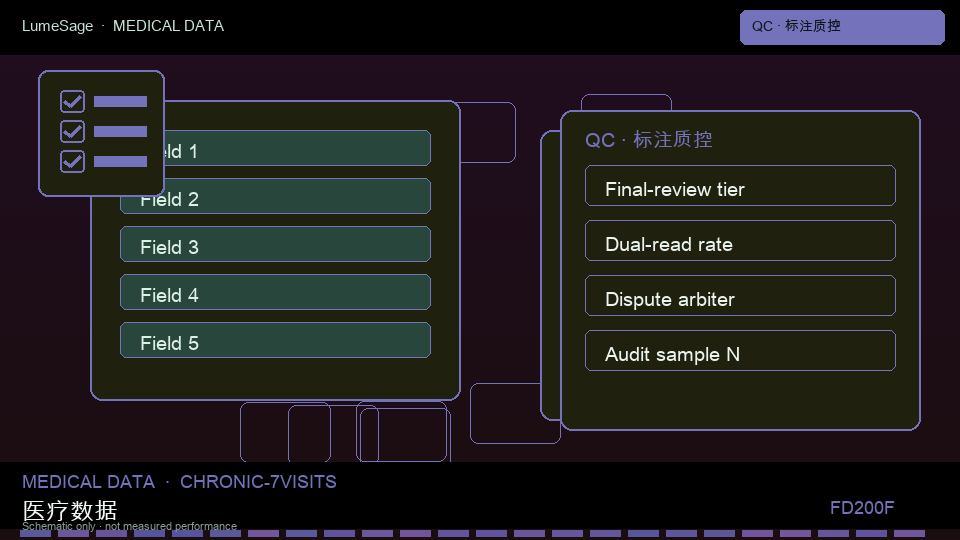This screenshot has width=960, height=540.
Task: Click the QC · 标注质控 header button
Action: (842, 27)
